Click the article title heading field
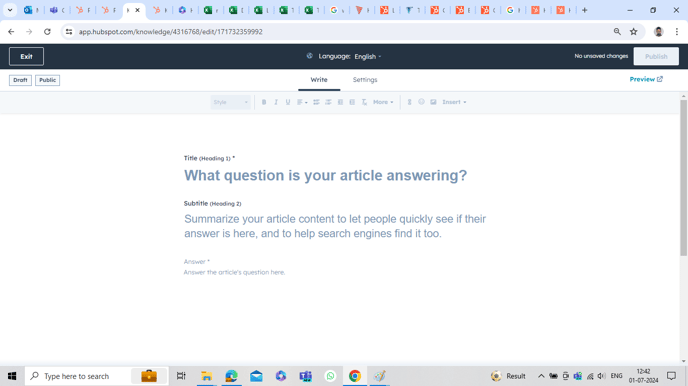Viewport: 688px width, 386px height. 326,175
